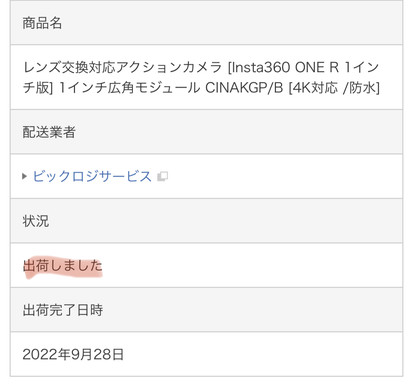Click empty space in the 配送業者 header row

pyautogui.click(x=240, y=132)
